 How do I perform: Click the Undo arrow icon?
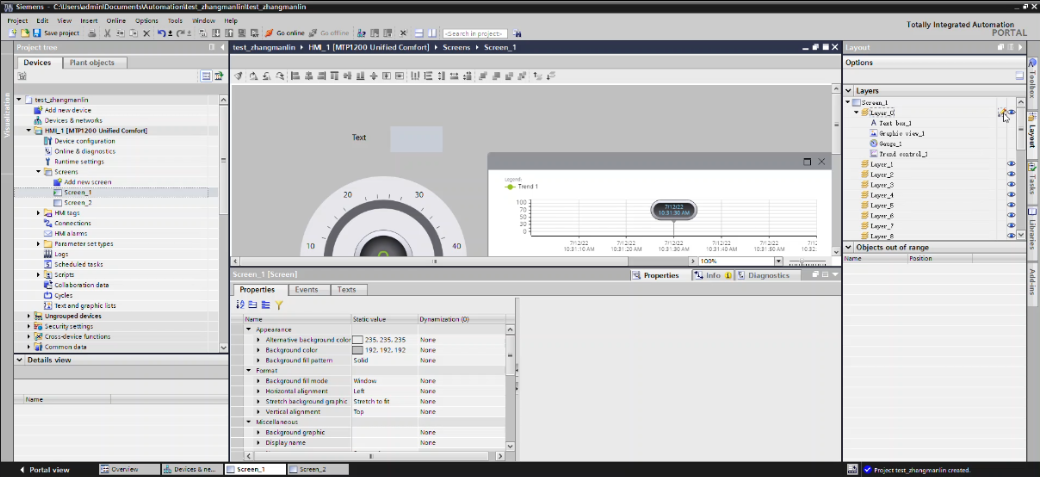162,33
